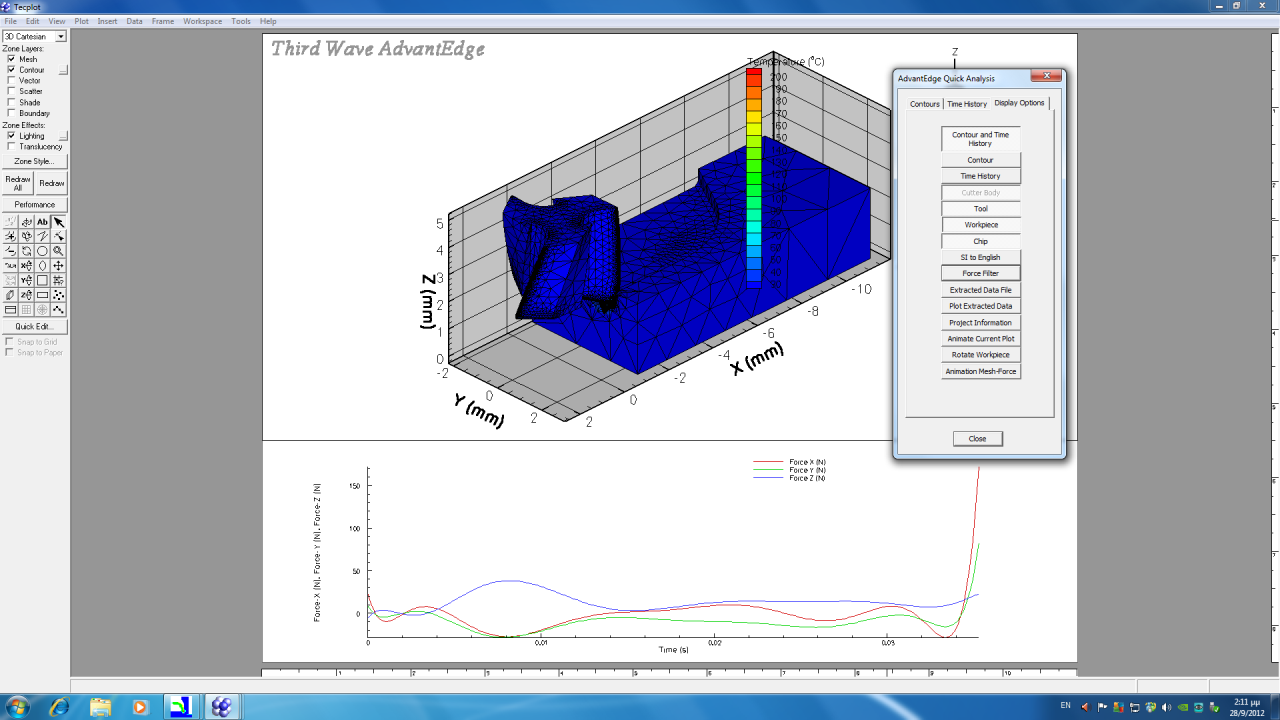Select the create frame tool

click(x=10, y=309)
